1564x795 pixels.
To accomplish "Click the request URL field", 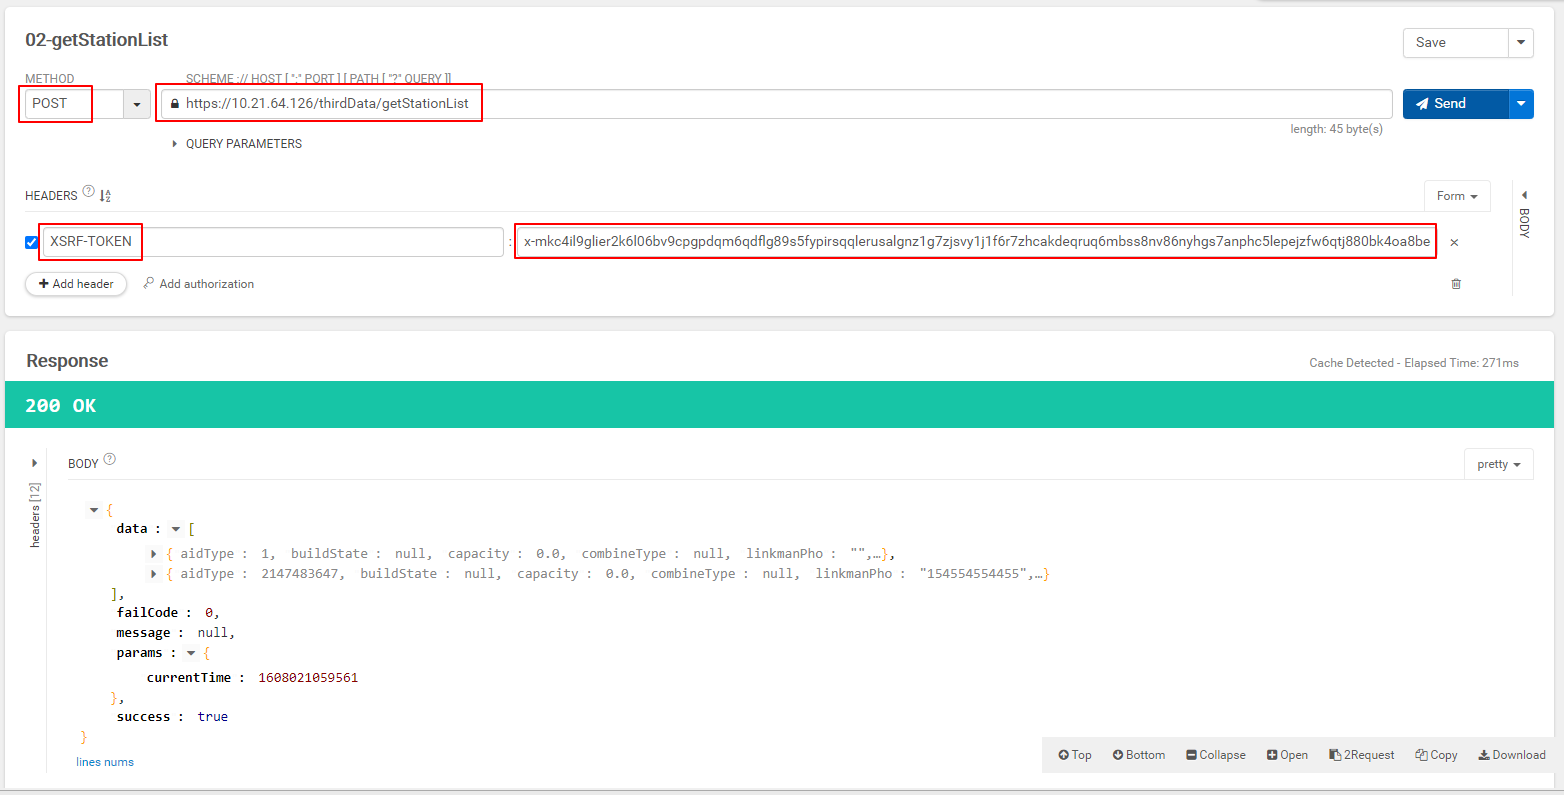I will [x=775, y=104].
